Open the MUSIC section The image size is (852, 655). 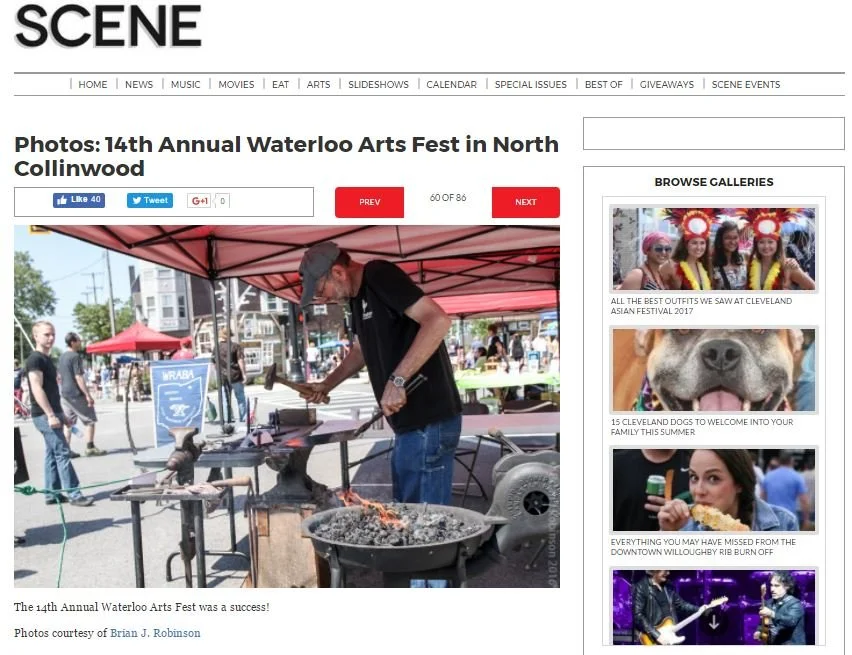pyautogui.click(x=185, y=84)
